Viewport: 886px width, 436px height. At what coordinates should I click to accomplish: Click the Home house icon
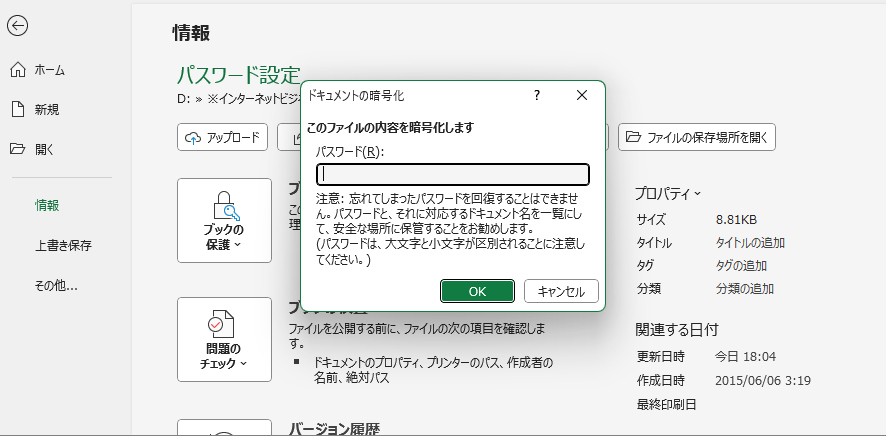17,70
